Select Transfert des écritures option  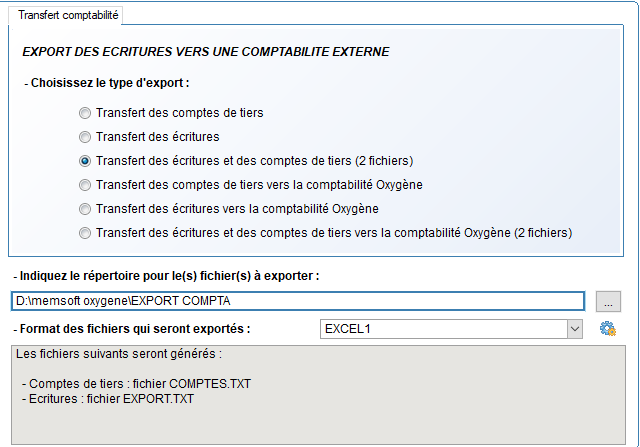(x=149, y=137)
